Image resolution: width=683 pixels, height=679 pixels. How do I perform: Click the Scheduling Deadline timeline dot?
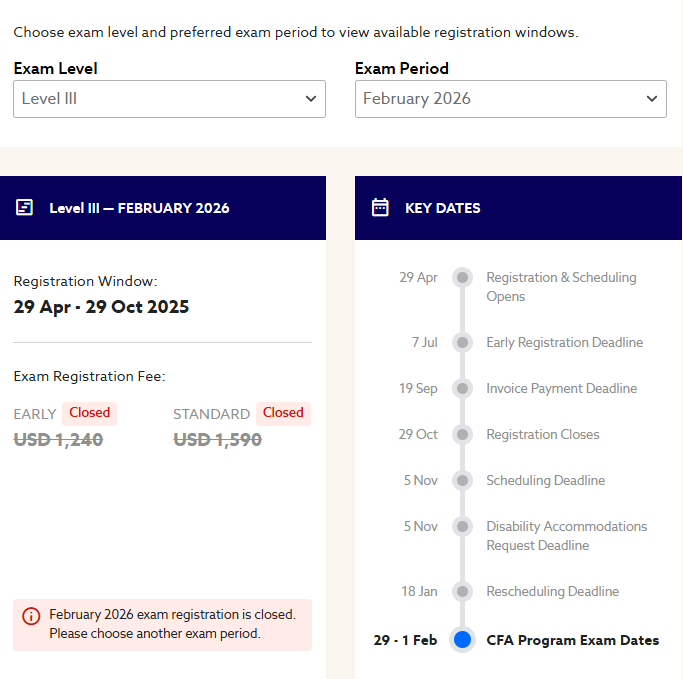(x=462, y=481)
